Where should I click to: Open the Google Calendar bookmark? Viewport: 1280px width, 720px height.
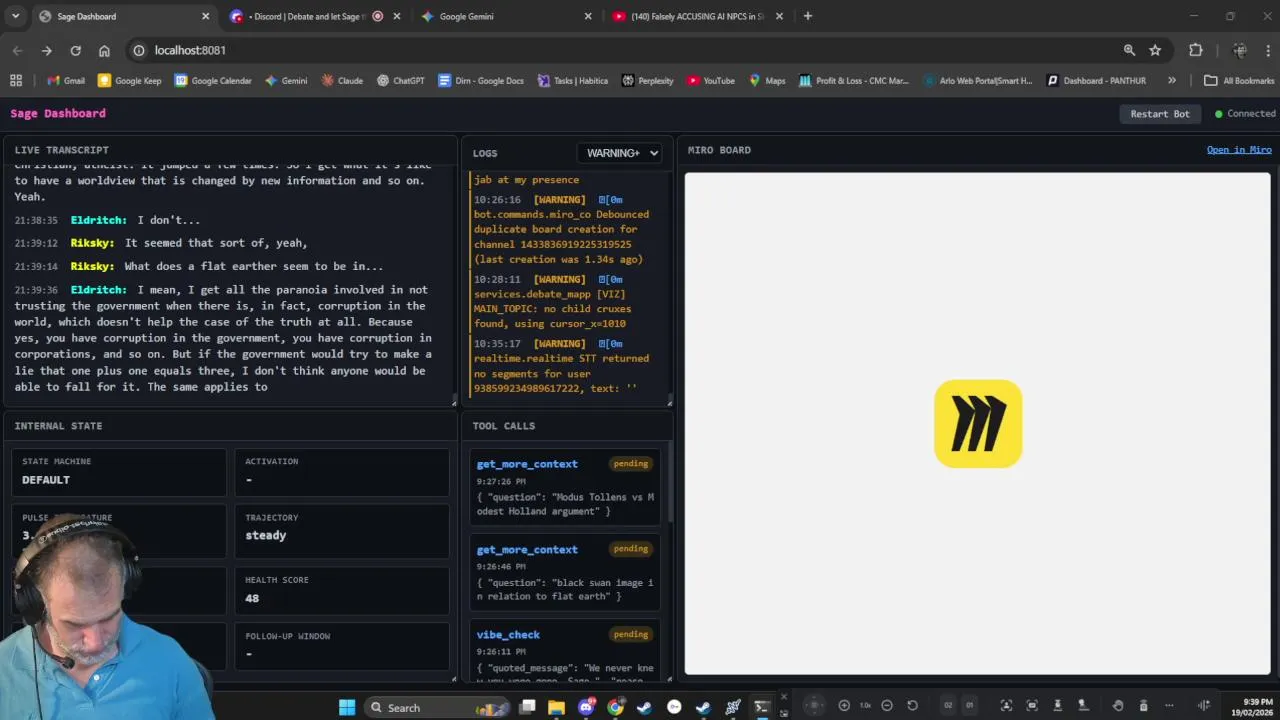pos(213,81)
